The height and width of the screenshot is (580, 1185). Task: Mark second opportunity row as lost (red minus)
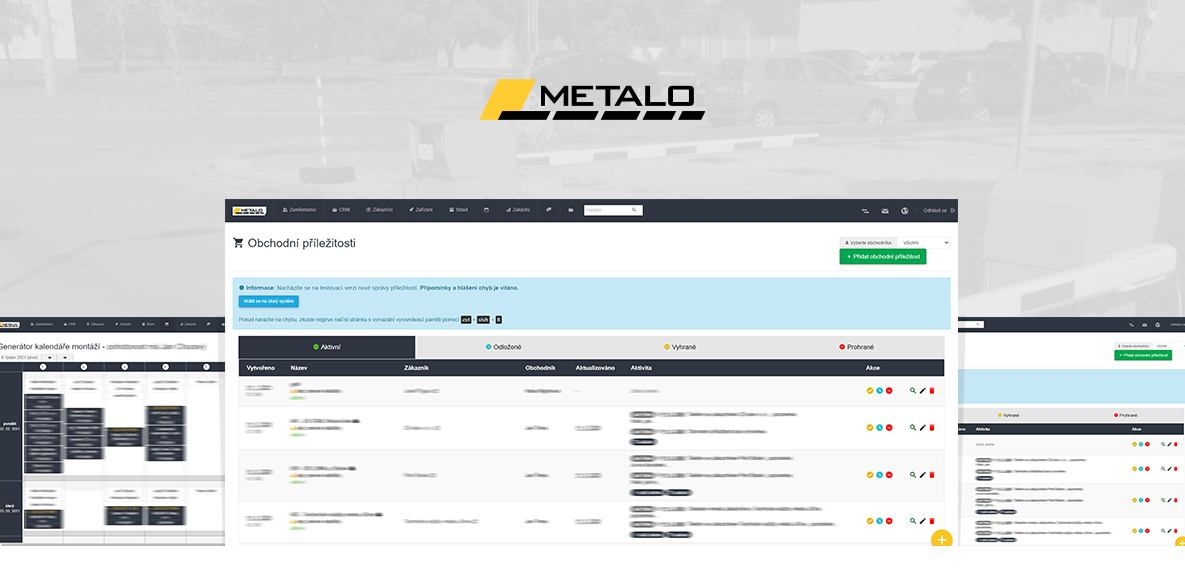(x=889, y=427)
